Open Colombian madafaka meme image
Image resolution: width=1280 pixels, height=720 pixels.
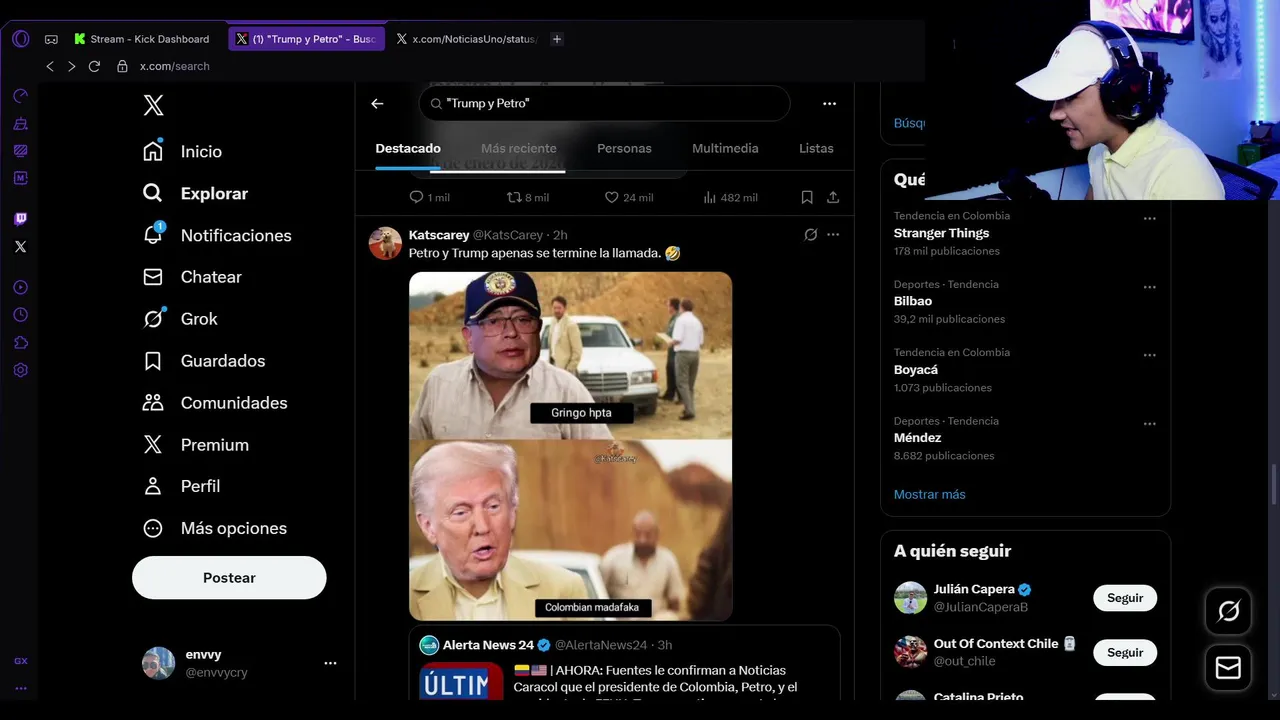pos(570,530)
